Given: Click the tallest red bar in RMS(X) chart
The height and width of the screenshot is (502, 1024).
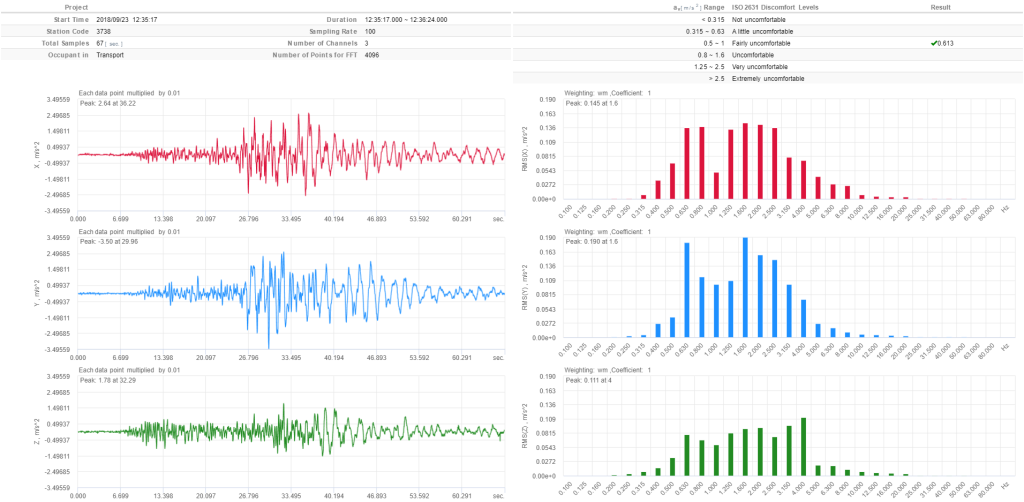Looking at the screenshot, I should 746,161.
